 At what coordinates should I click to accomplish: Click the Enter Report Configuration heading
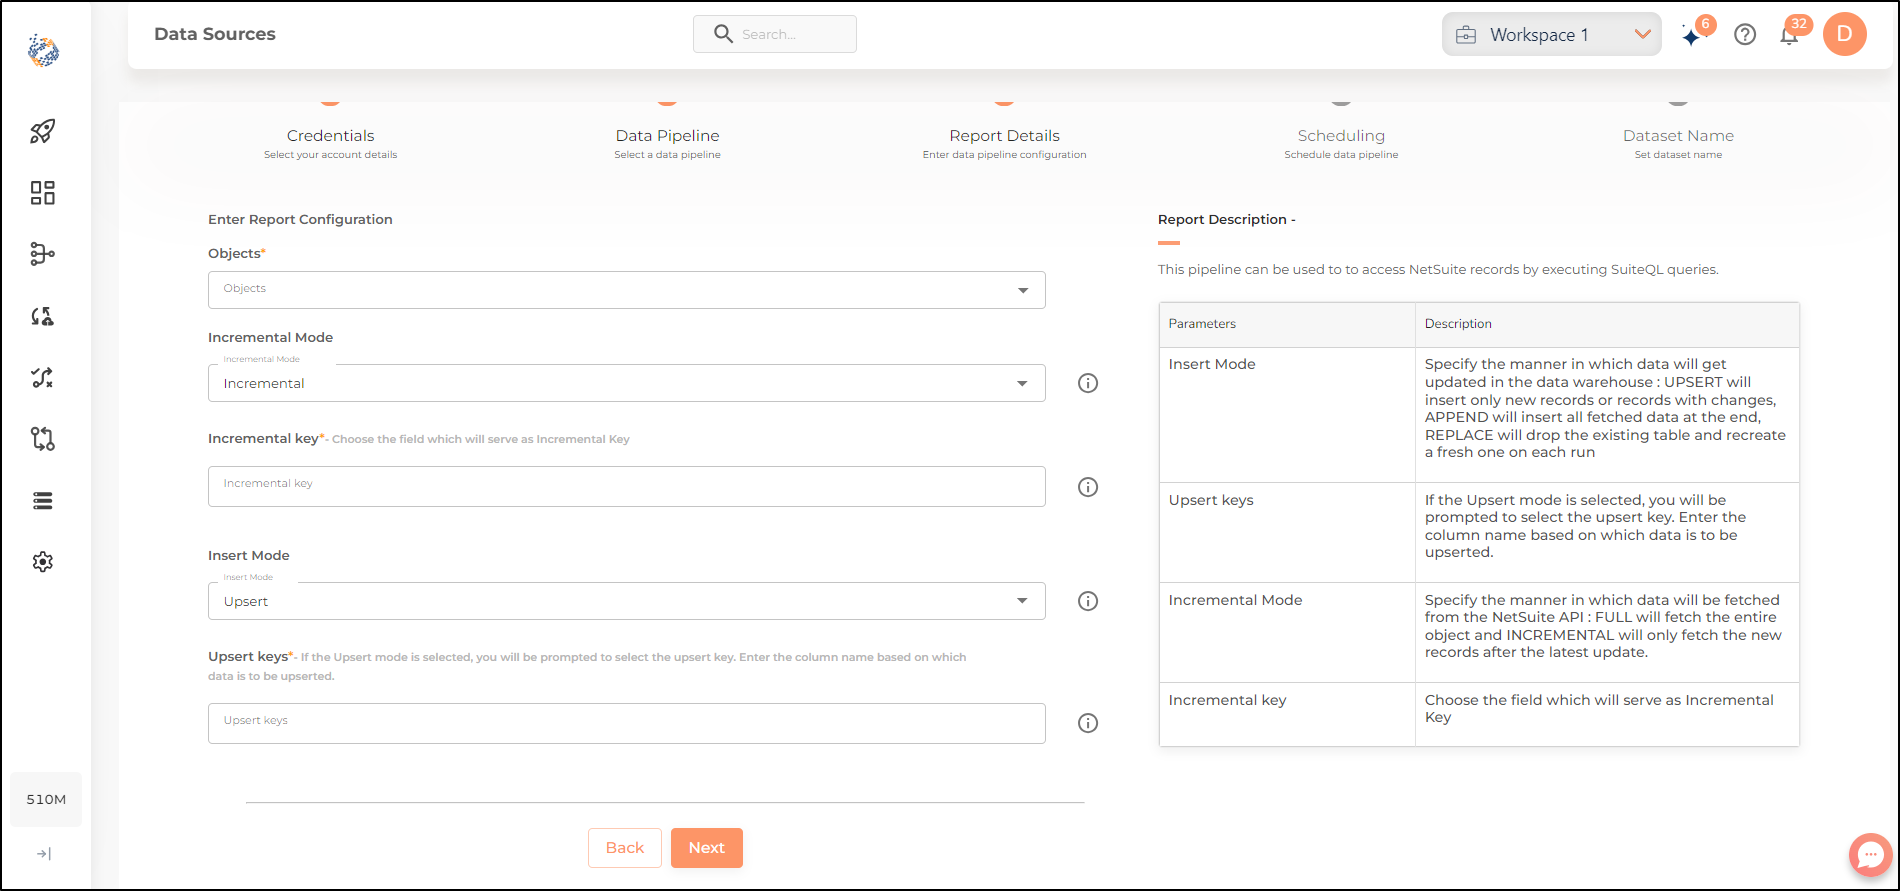point(300,220)
